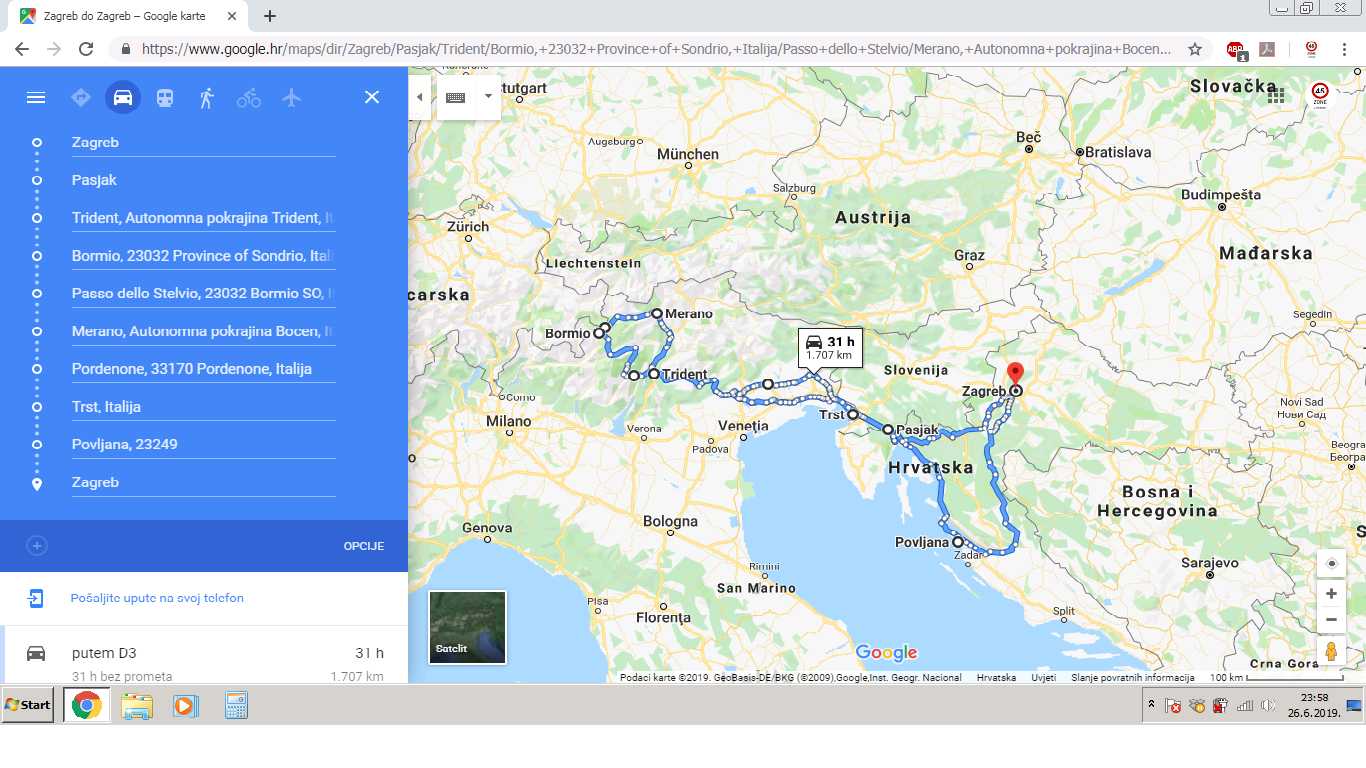Edit the Bormio waypoint field

(203, 256)
